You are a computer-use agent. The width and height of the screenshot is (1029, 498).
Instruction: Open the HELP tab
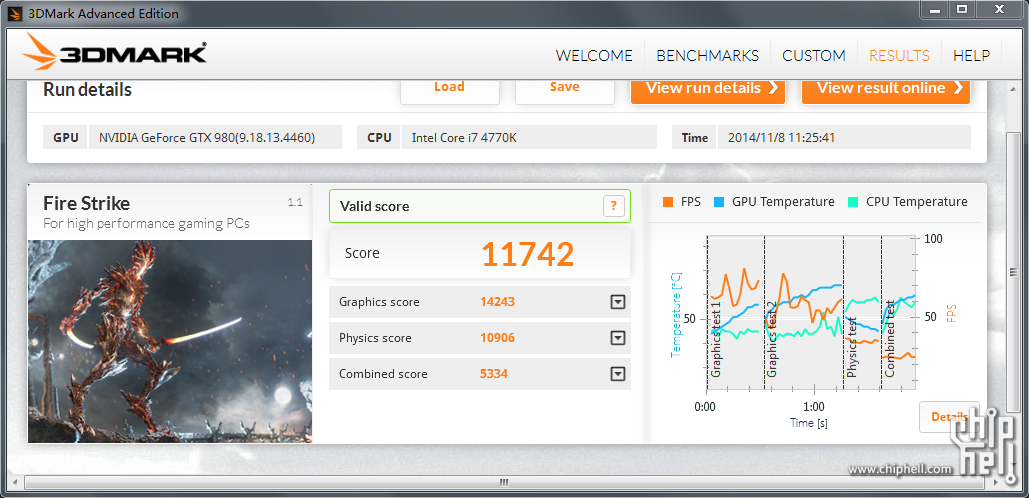971,56
